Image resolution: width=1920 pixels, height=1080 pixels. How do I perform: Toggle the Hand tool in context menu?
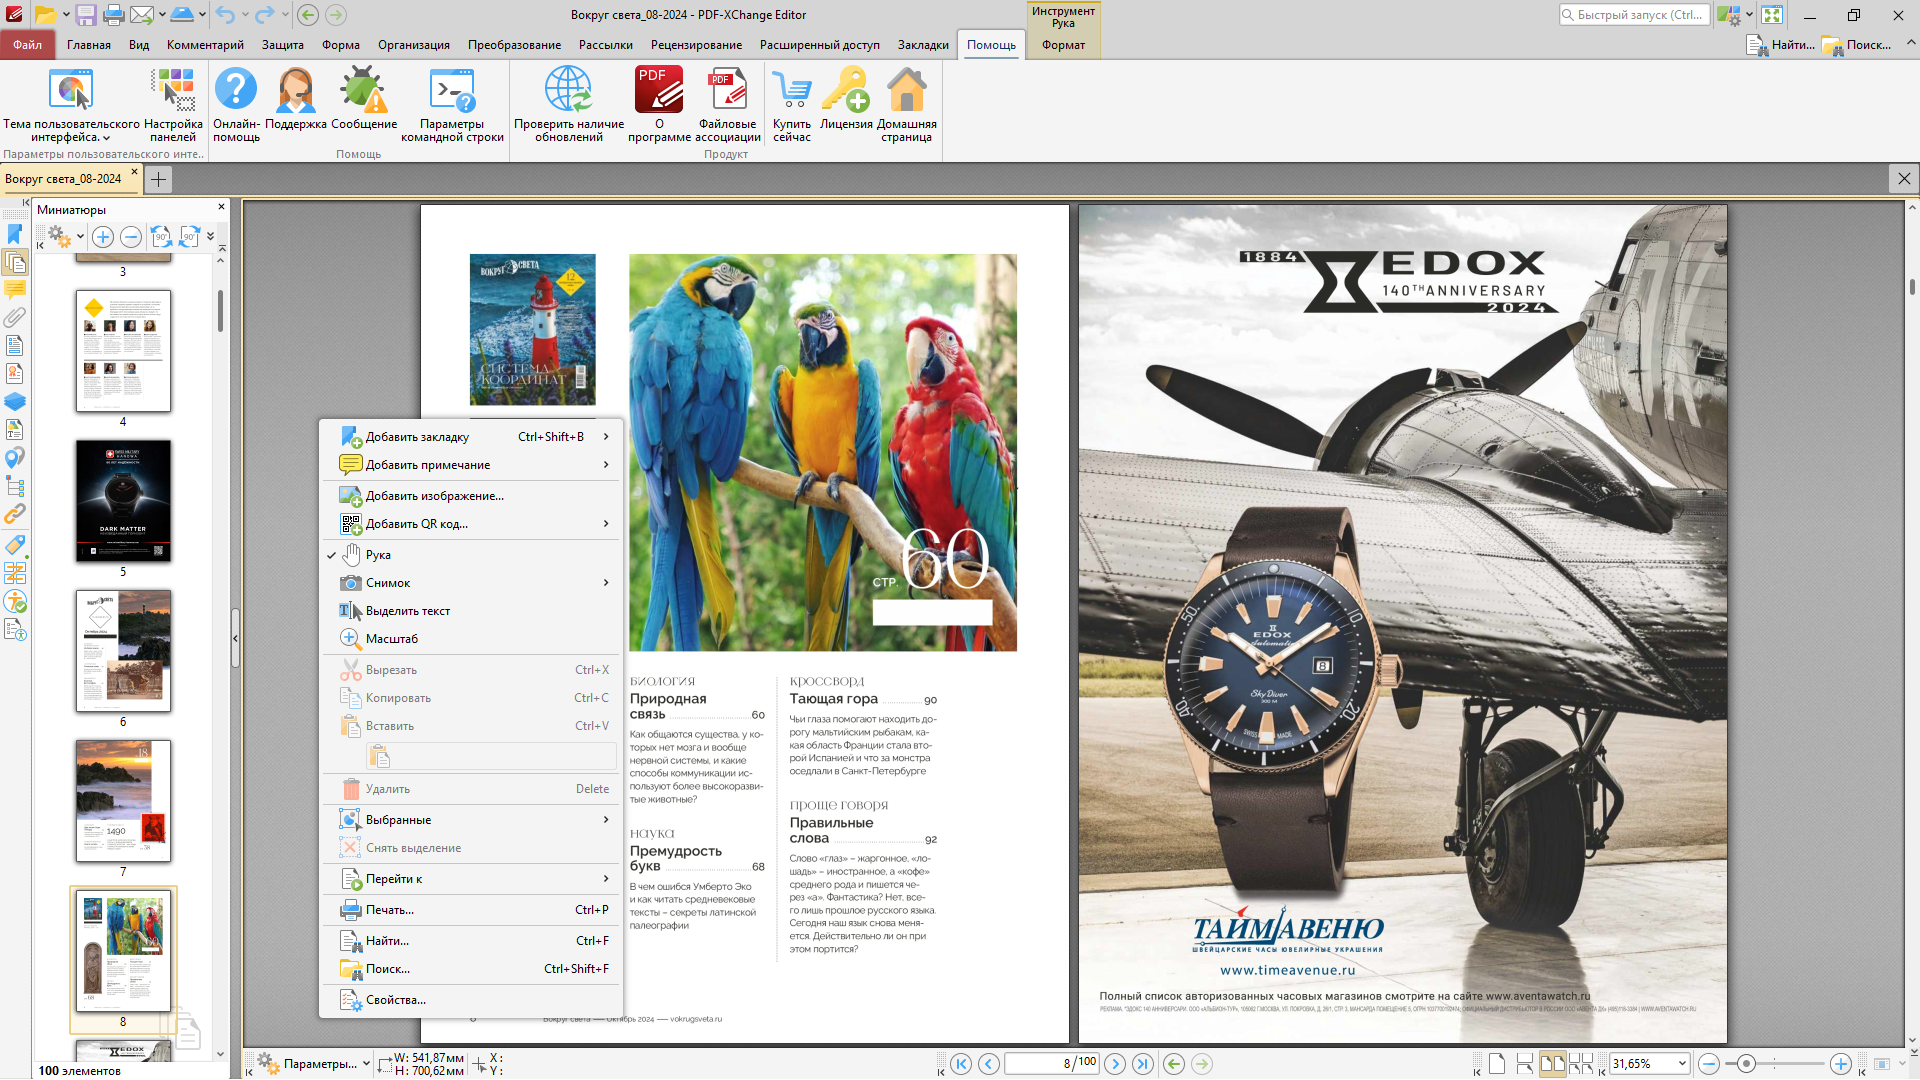378,555
